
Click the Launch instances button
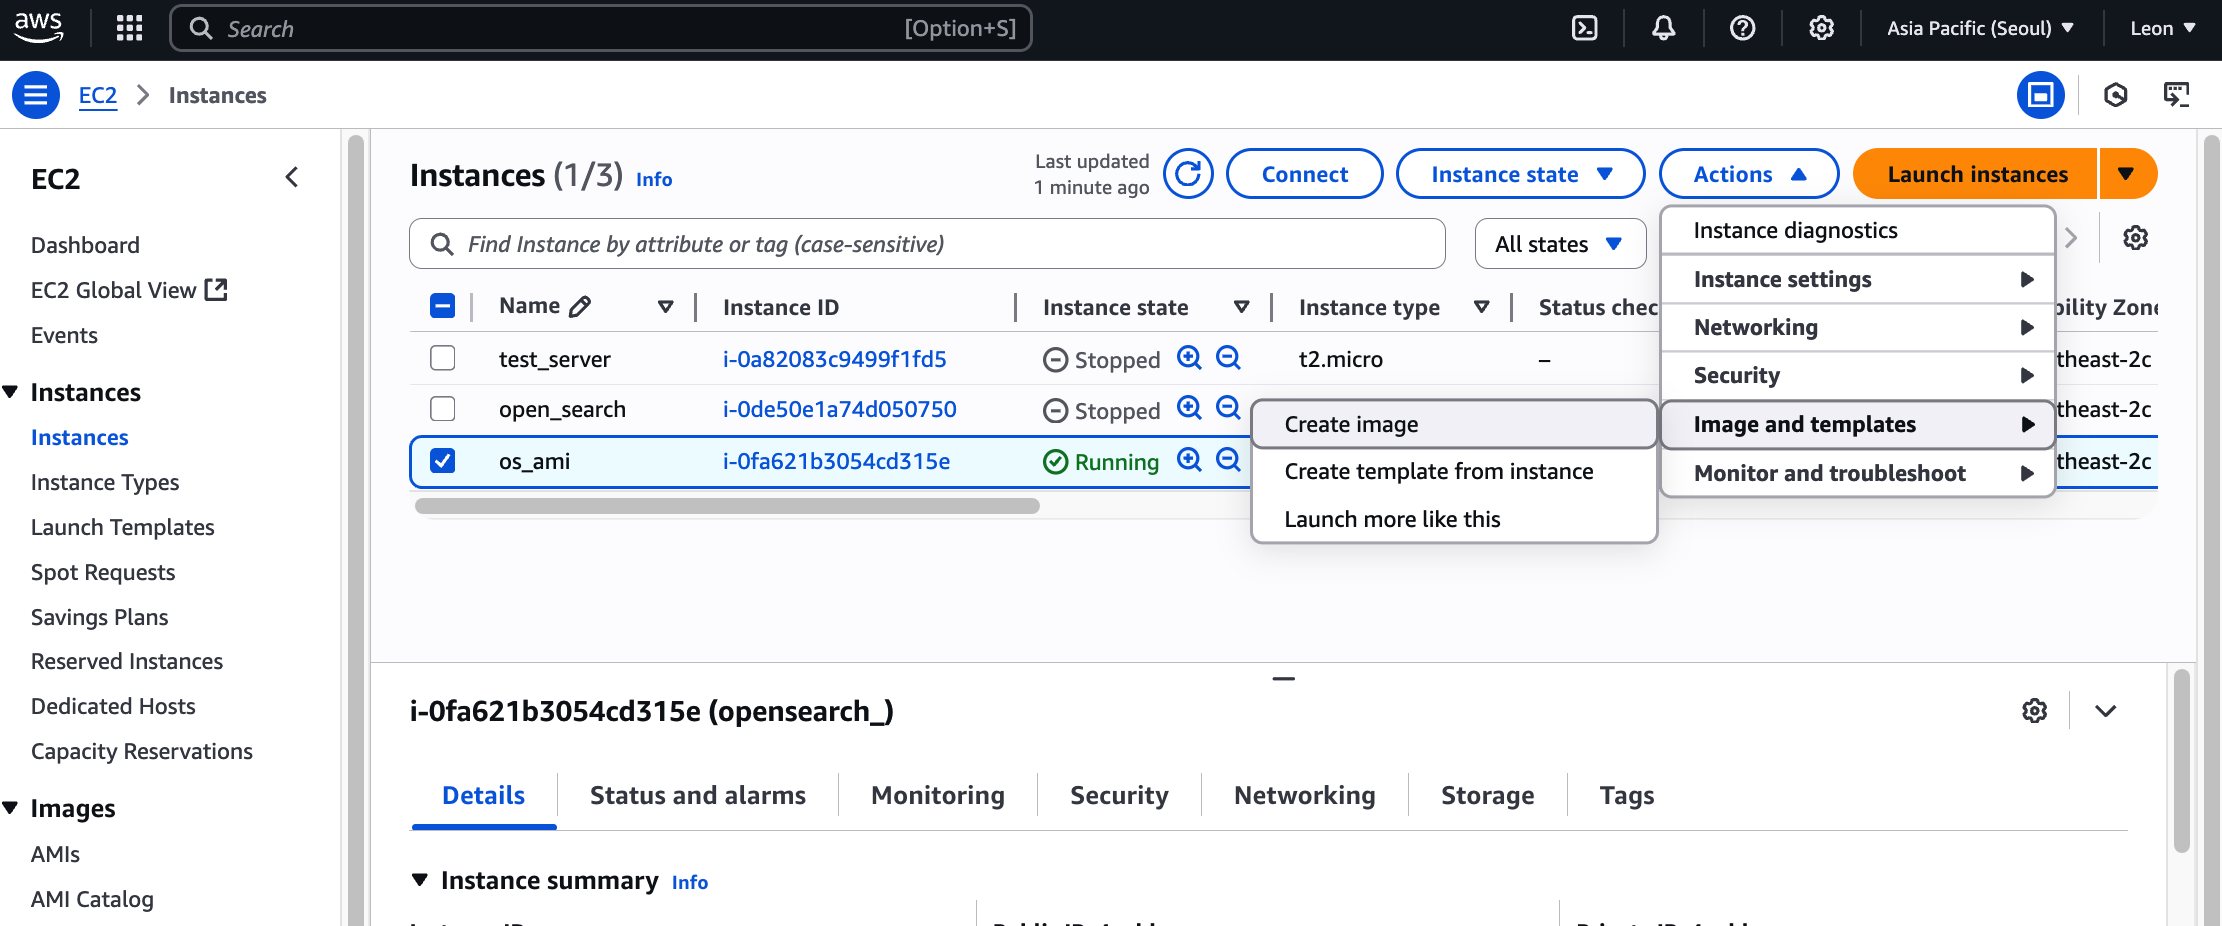pos(1976,174)
